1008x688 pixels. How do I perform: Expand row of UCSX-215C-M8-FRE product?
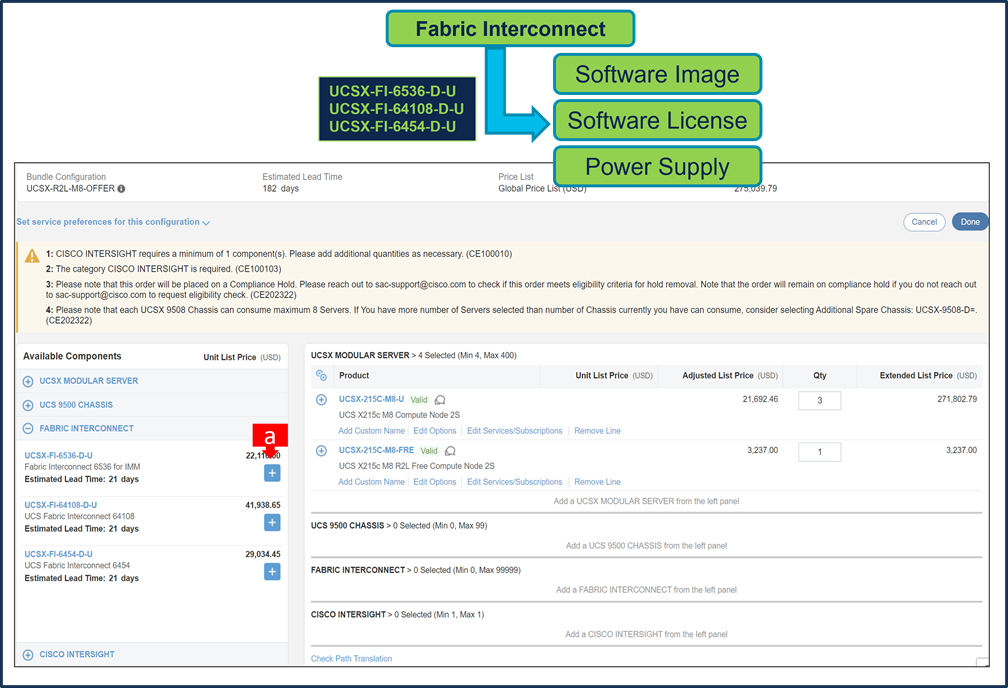[x=321, y=451]
